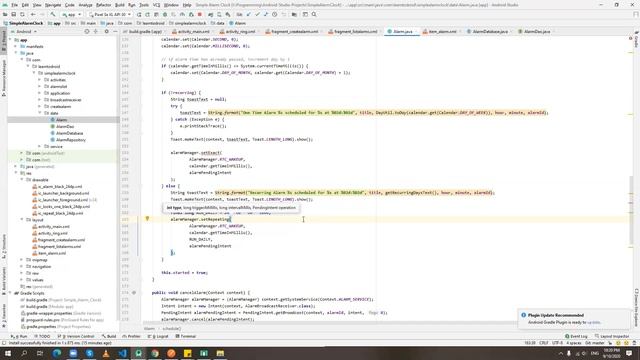Select AlarmDao in project tree
Image resolution: width=640 pixels, height=360 pixels.
click(65, 127)
